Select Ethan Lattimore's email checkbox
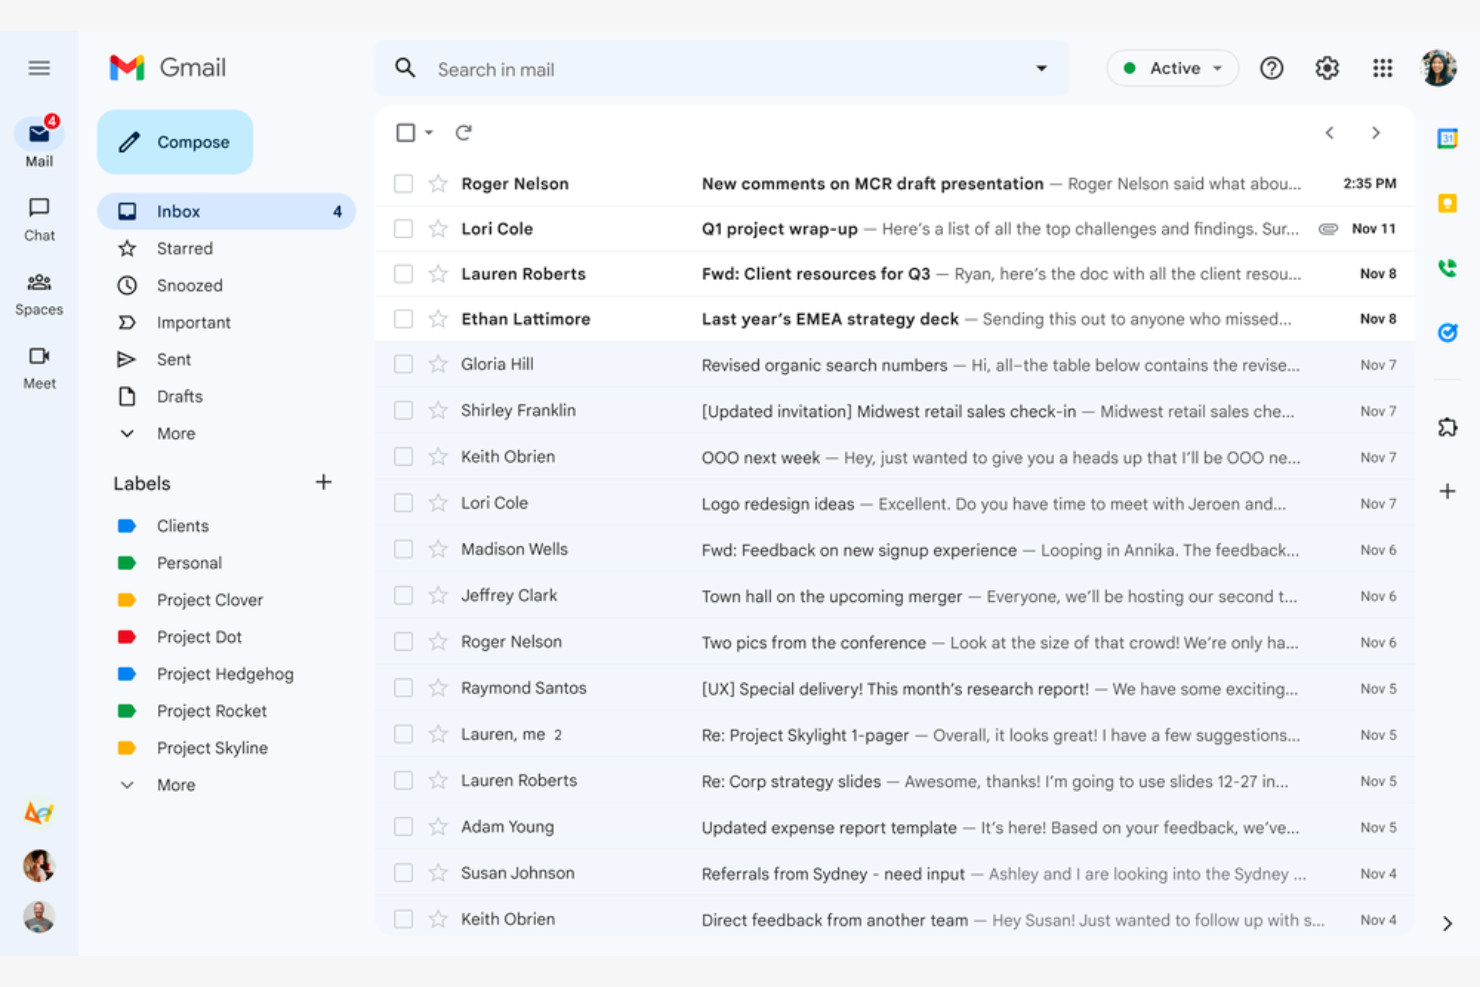This screenshot has height=987, width=1480. 403,318
